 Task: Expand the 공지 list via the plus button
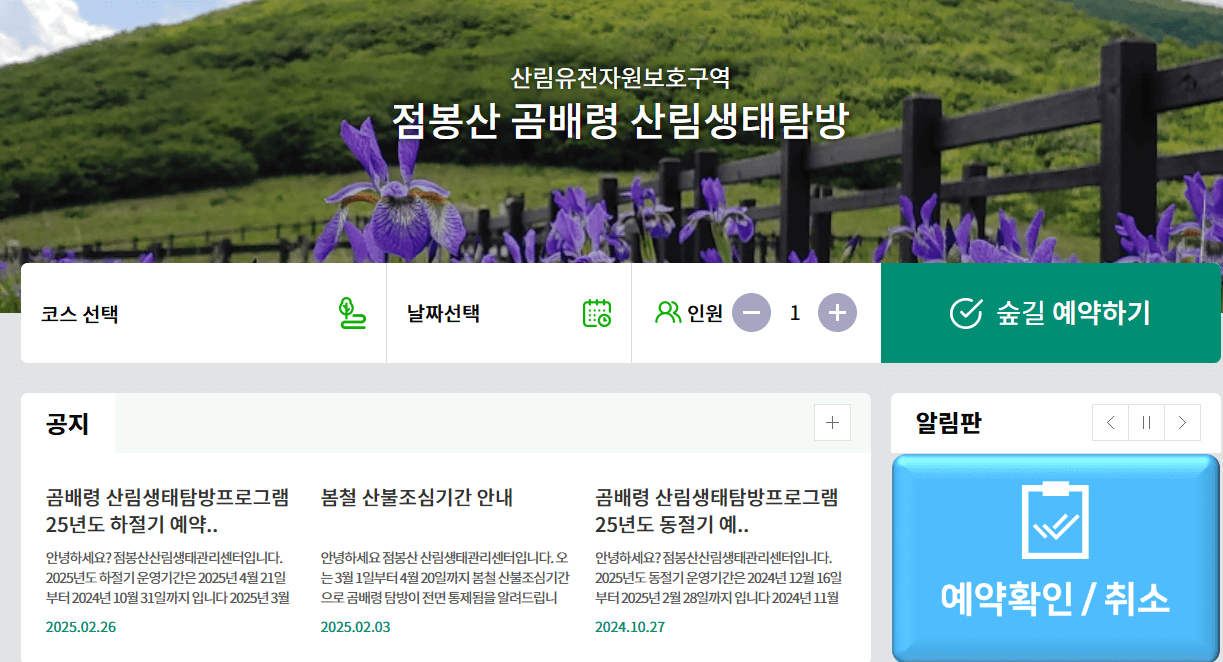(x=831, y=423)
